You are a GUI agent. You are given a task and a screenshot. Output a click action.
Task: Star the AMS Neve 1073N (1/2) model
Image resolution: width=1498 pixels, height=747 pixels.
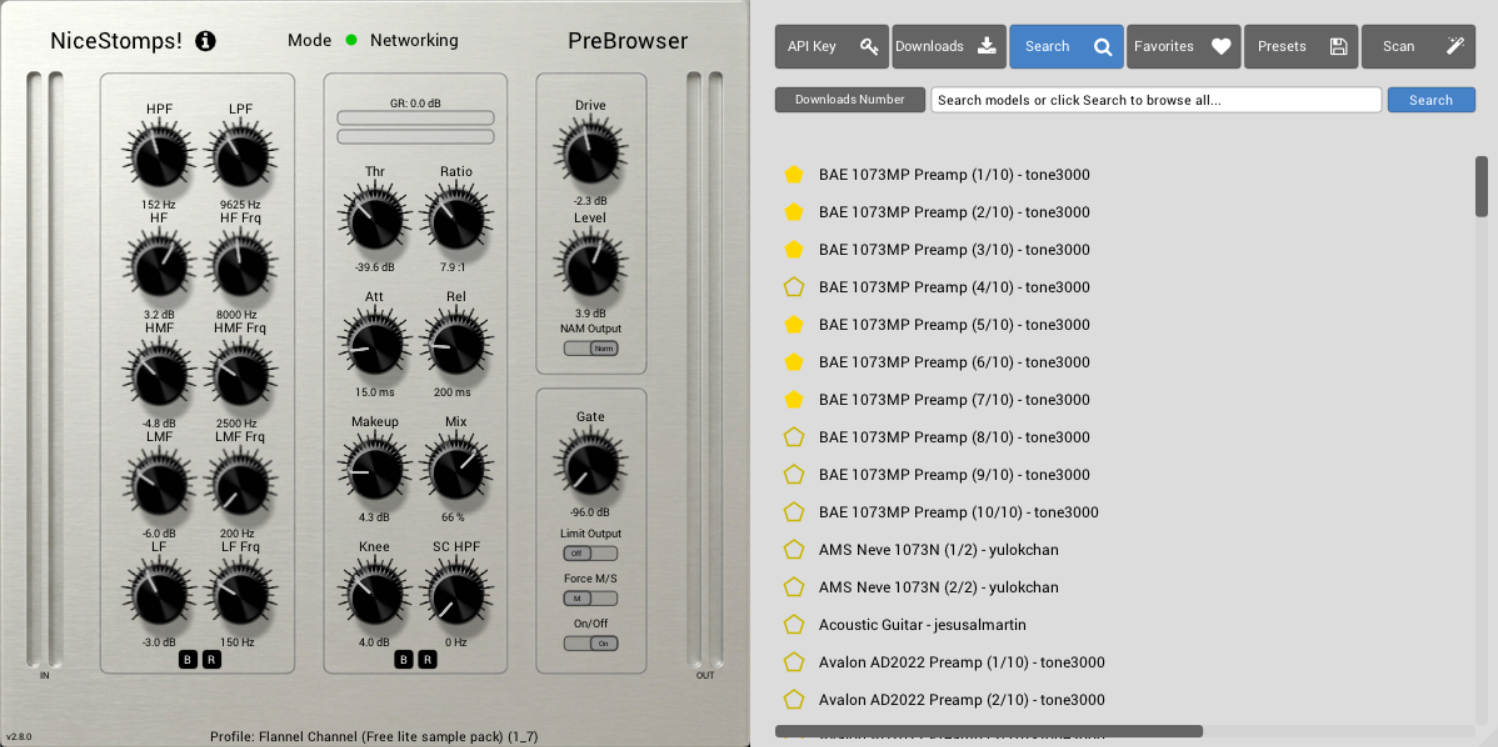click(x=794, y=549)
